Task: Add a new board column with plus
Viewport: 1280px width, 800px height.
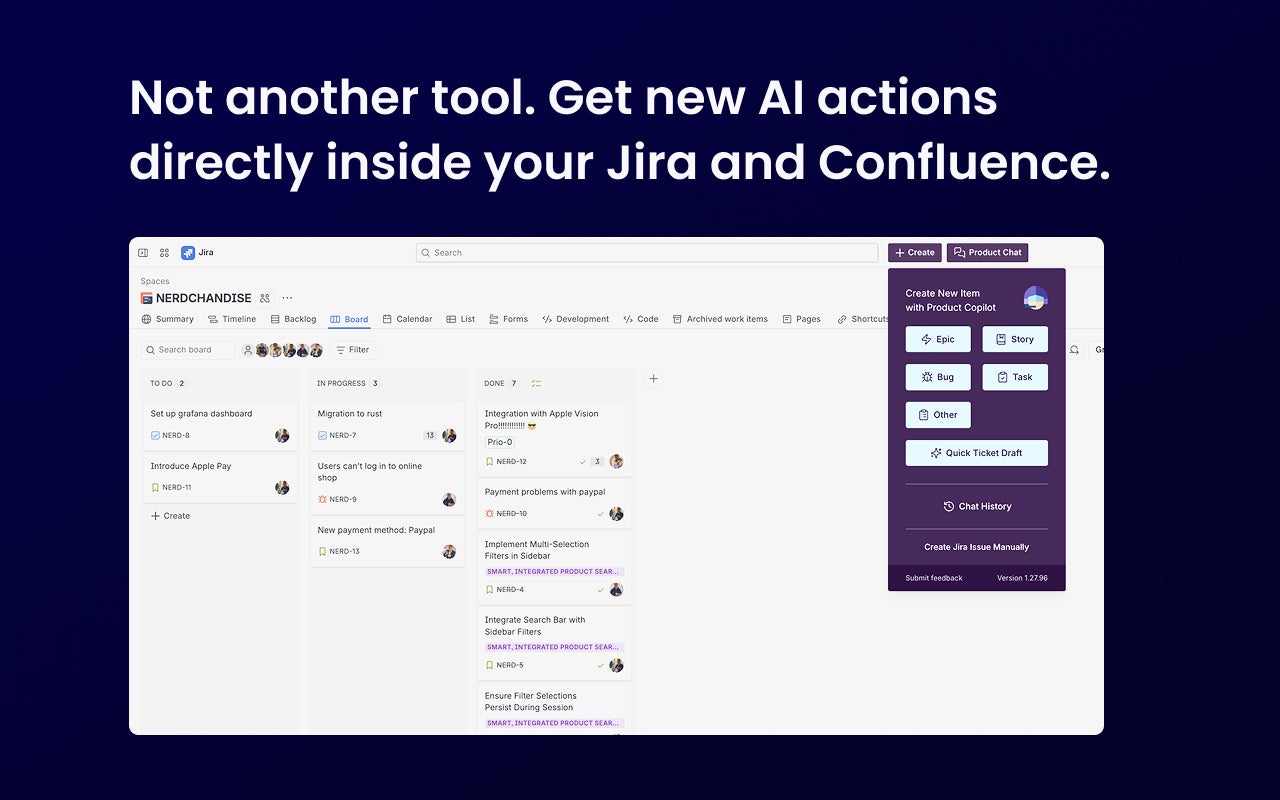Action: point(653,379)
